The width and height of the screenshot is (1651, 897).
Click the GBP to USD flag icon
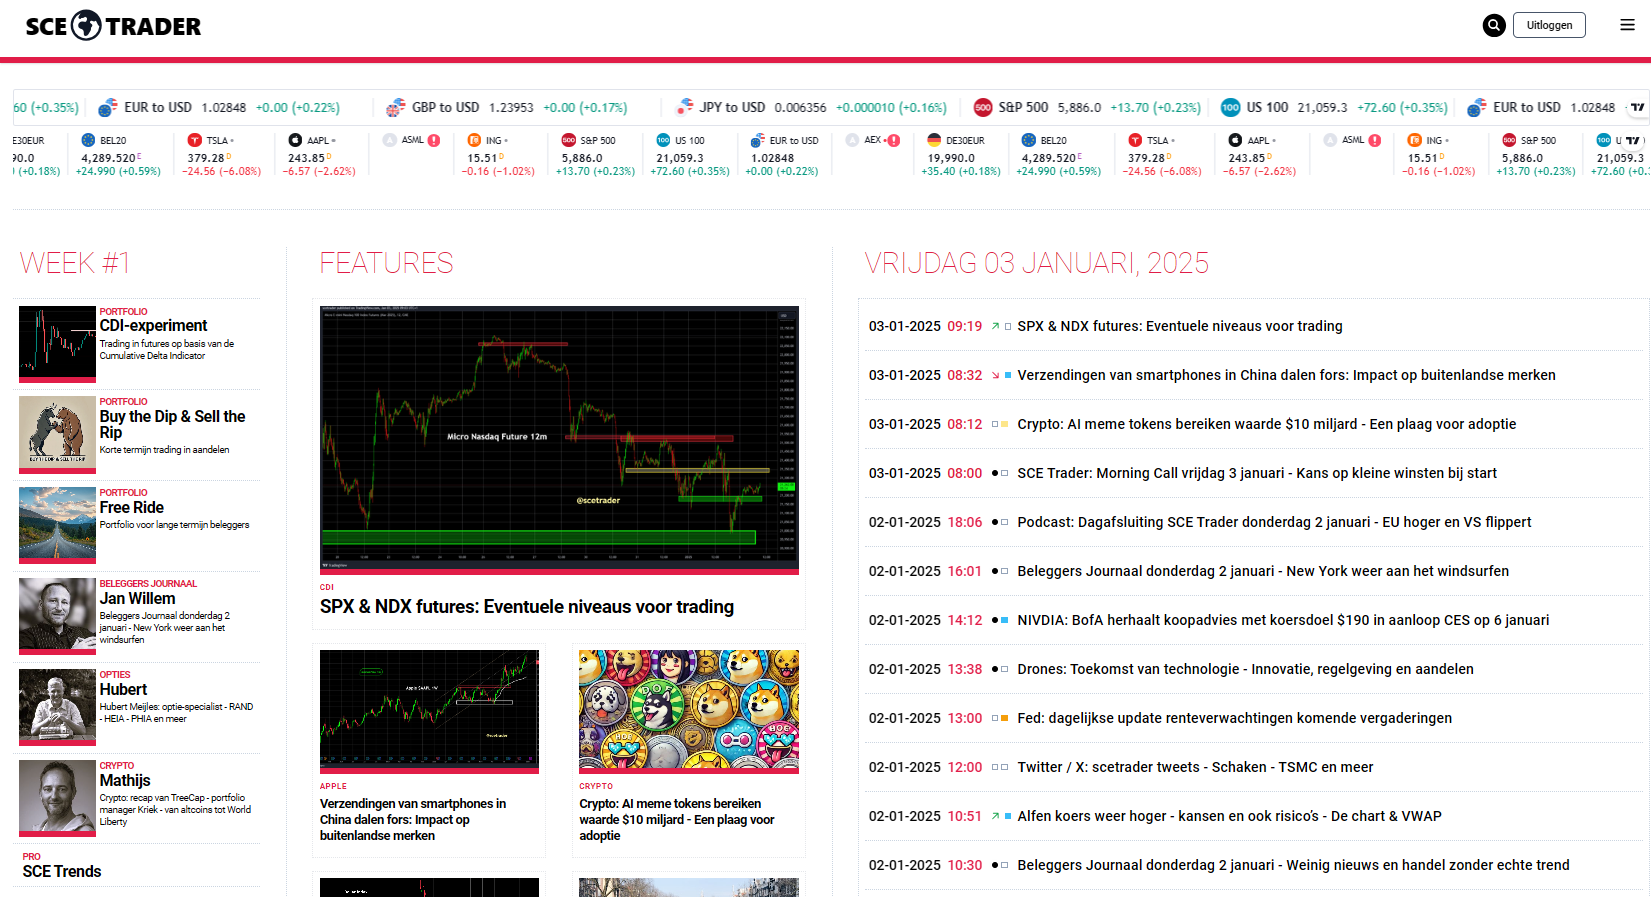[396, 107]
